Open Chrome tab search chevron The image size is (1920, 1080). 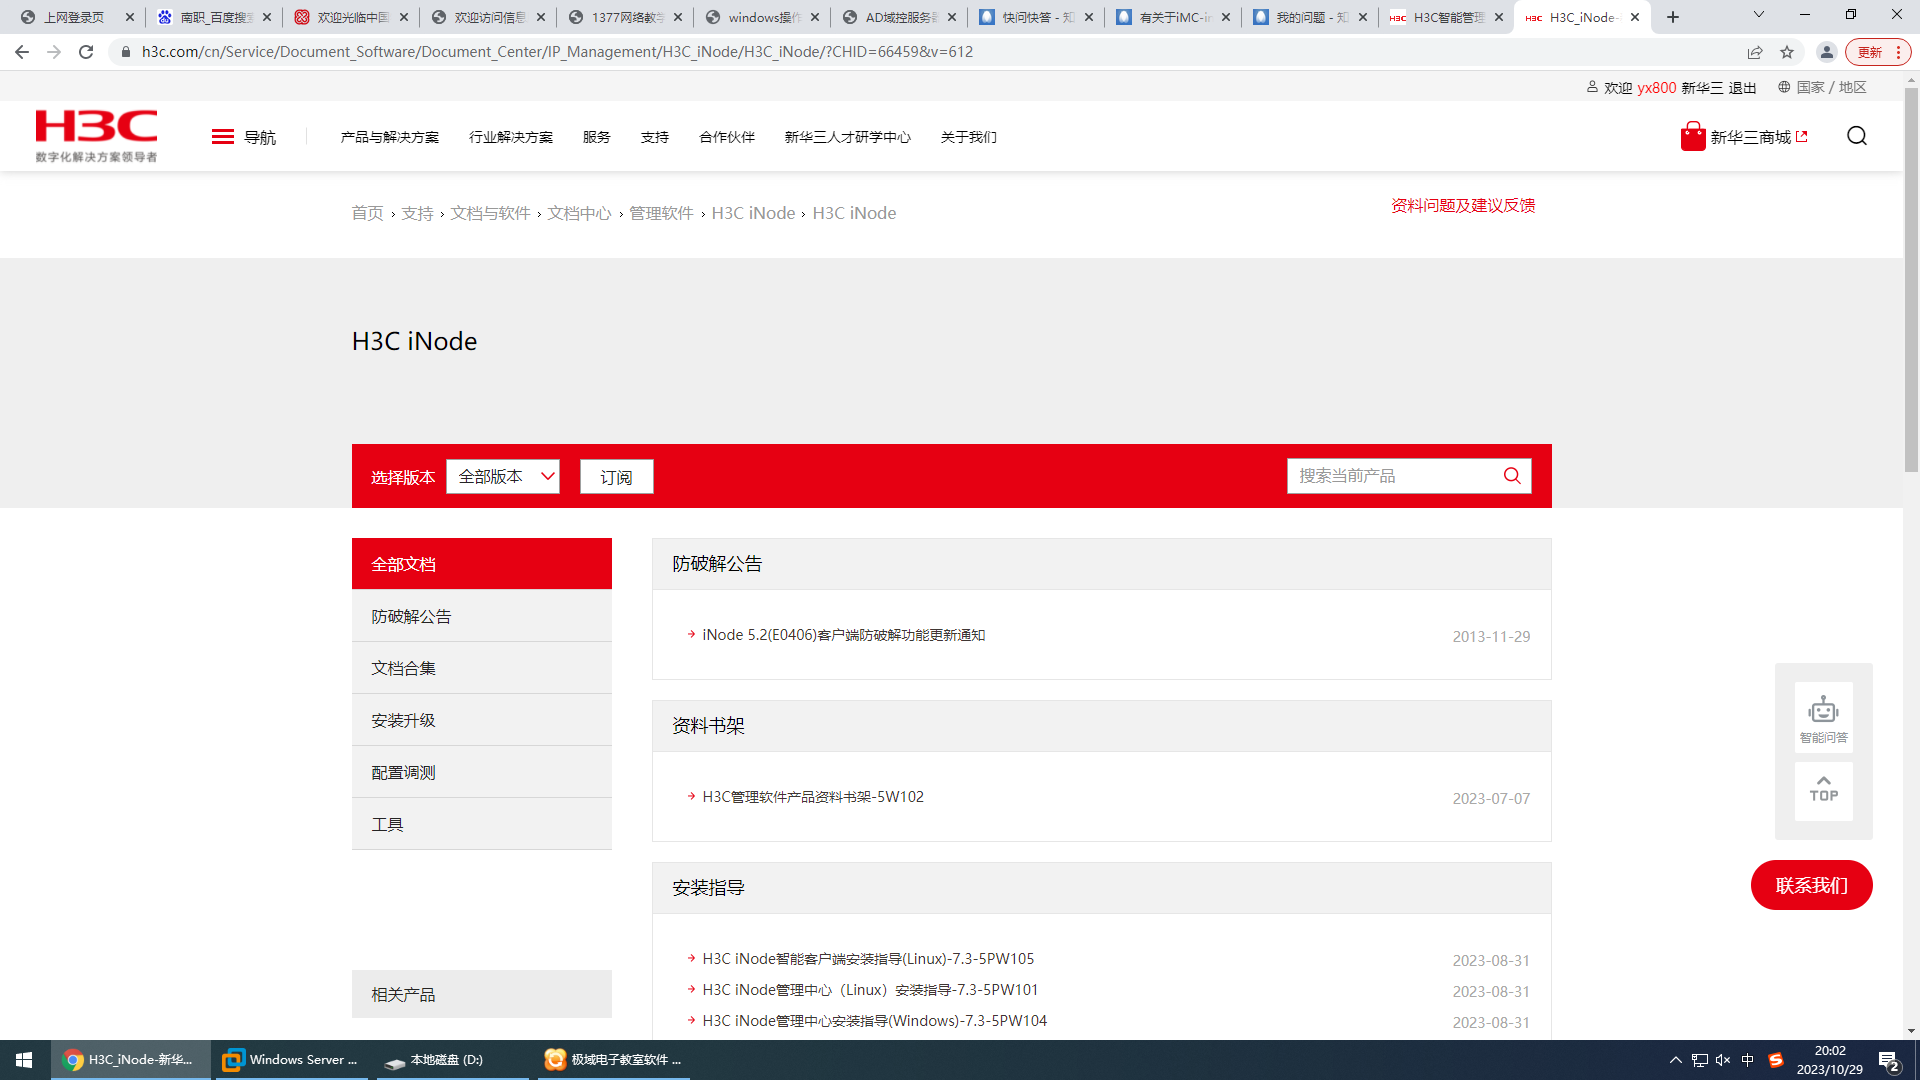click(x=1759, y=15)
